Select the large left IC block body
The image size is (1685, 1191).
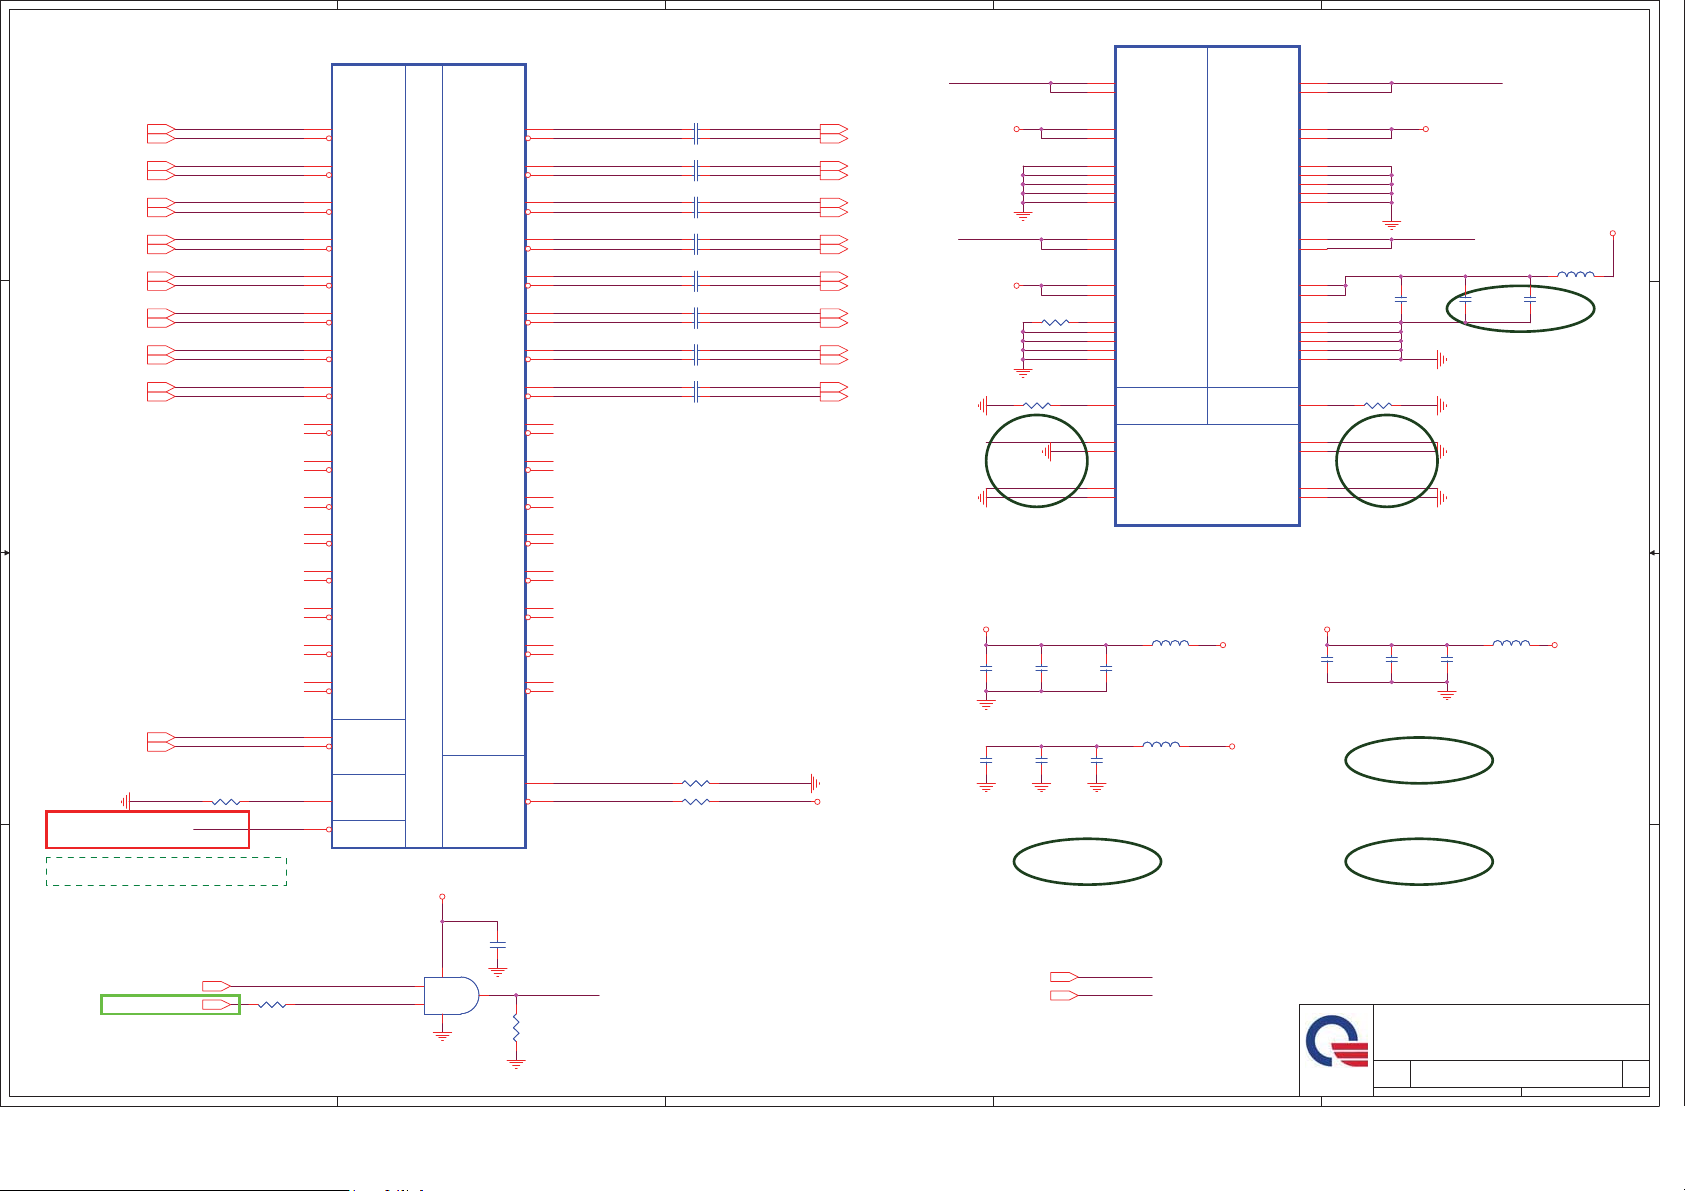point(428,456)
